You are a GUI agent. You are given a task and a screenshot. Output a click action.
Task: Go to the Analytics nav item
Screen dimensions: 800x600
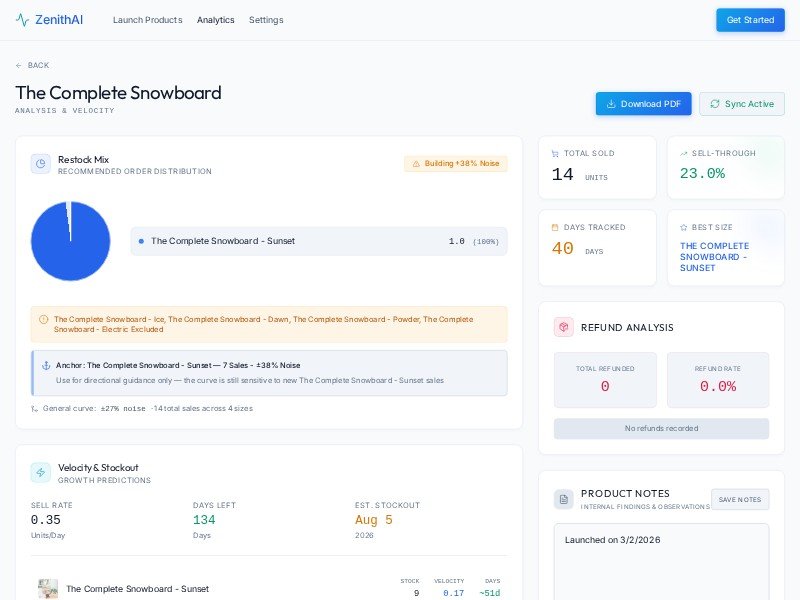pyautogui.click(x=215, y=20)
